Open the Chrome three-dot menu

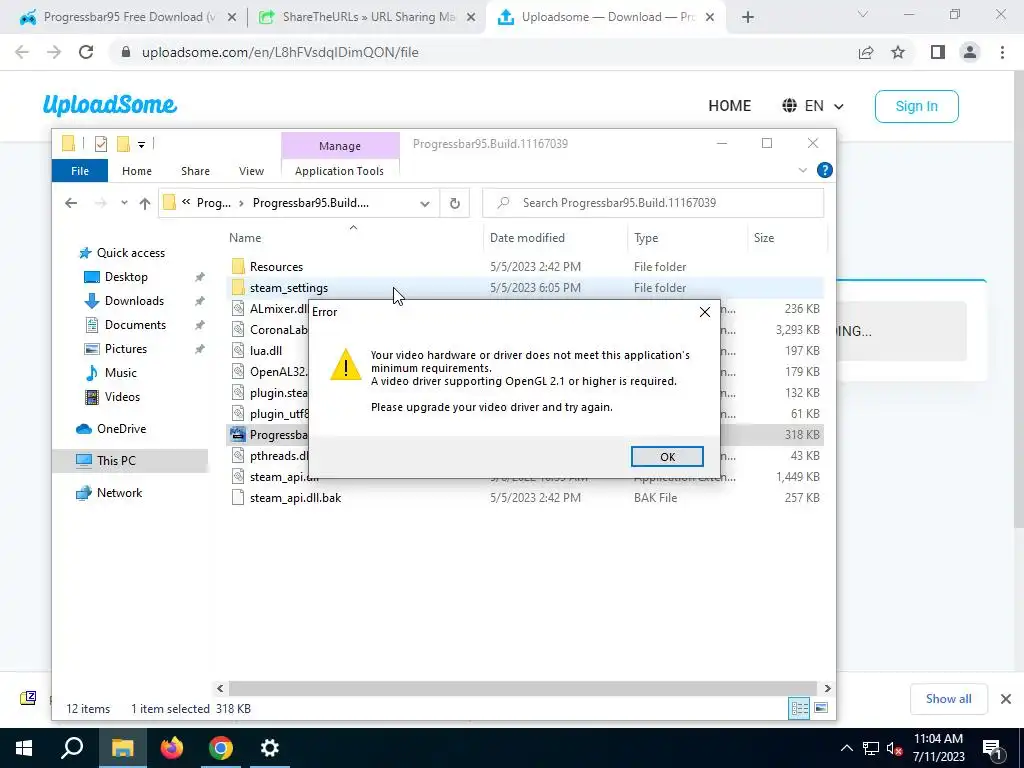(1002, 52)
